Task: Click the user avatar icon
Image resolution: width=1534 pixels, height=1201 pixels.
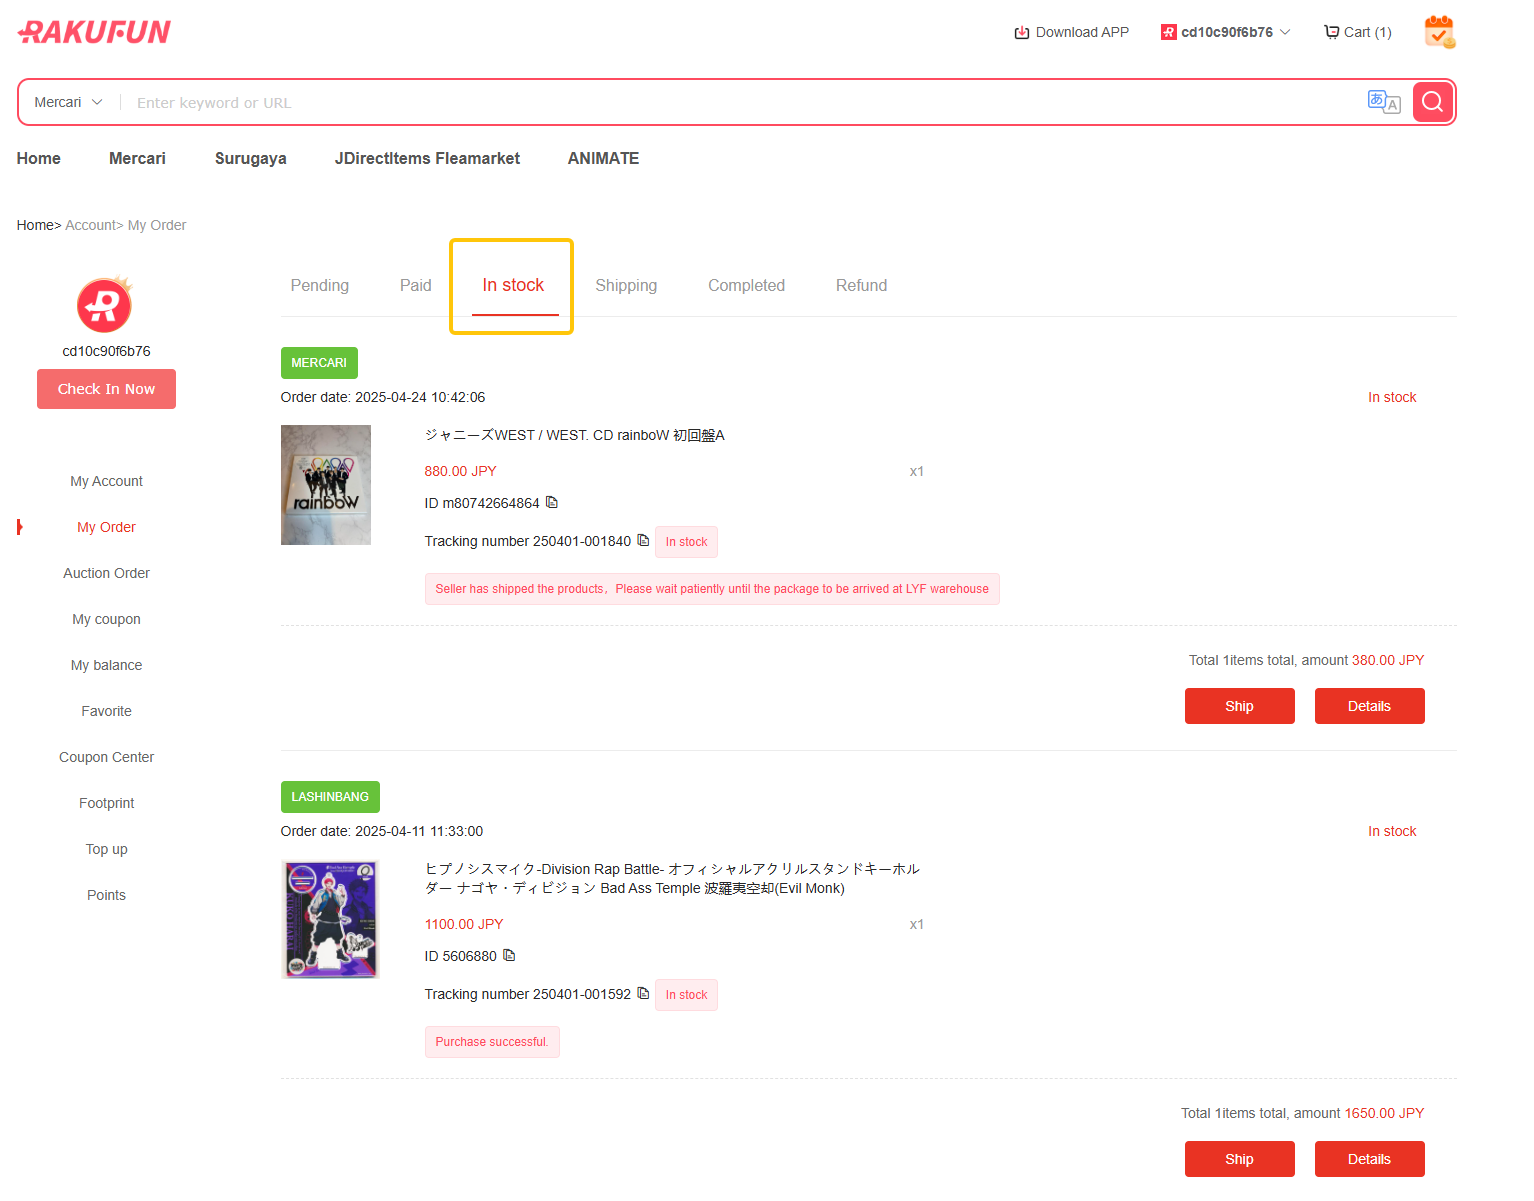Action: [x=105, y=304]
